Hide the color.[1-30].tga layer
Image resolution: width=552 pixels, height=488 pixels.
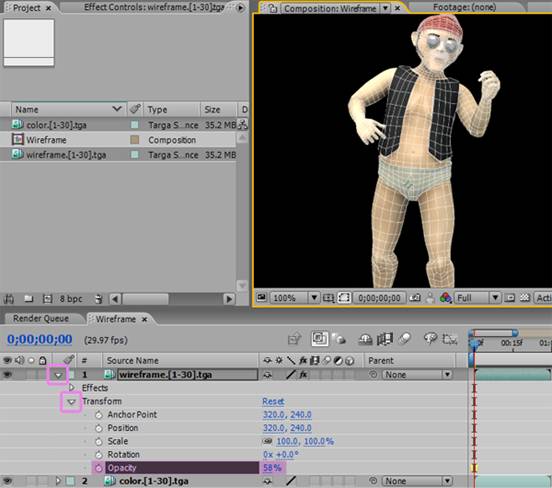[7, 481]
